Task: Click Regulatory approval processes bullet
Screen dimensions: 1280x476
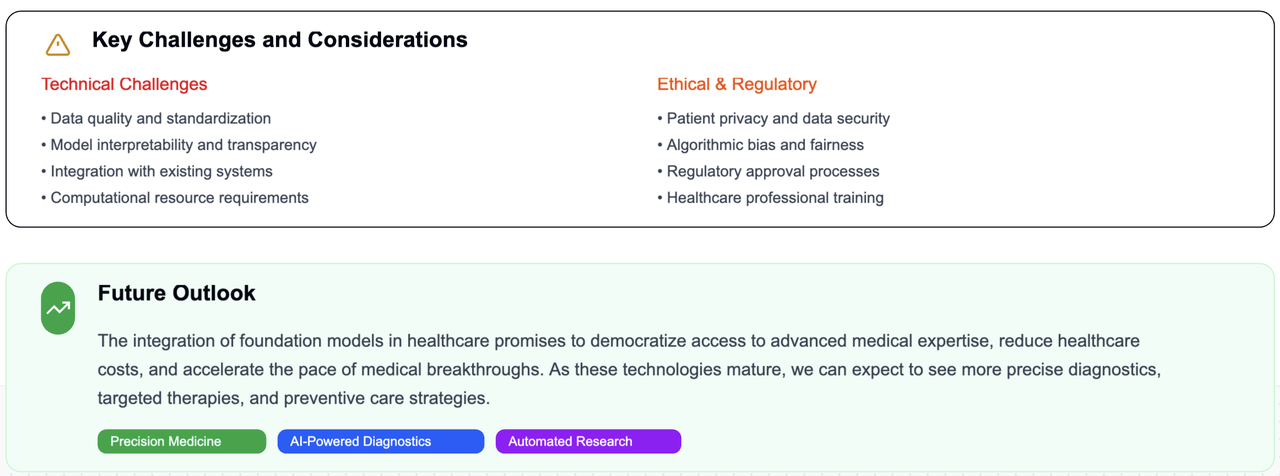Action: (768, 171)
